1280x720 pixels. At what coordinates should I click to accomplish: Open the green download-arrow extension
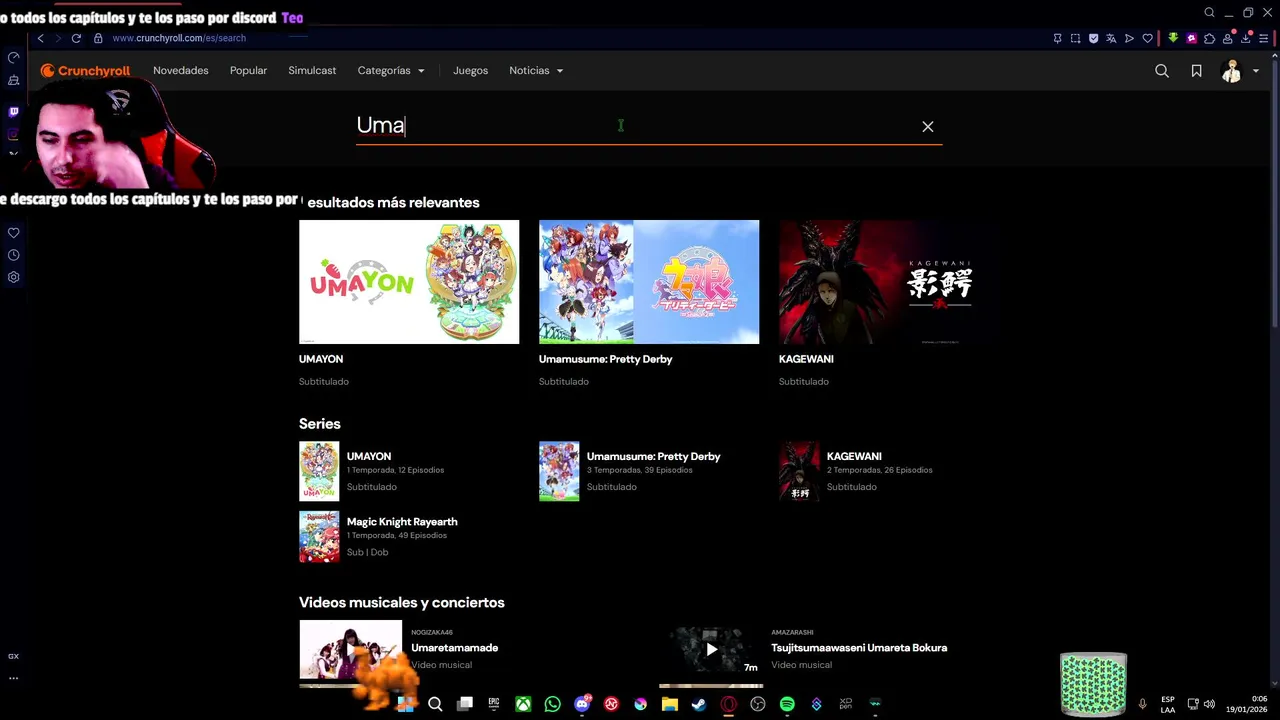[1173, 38]
